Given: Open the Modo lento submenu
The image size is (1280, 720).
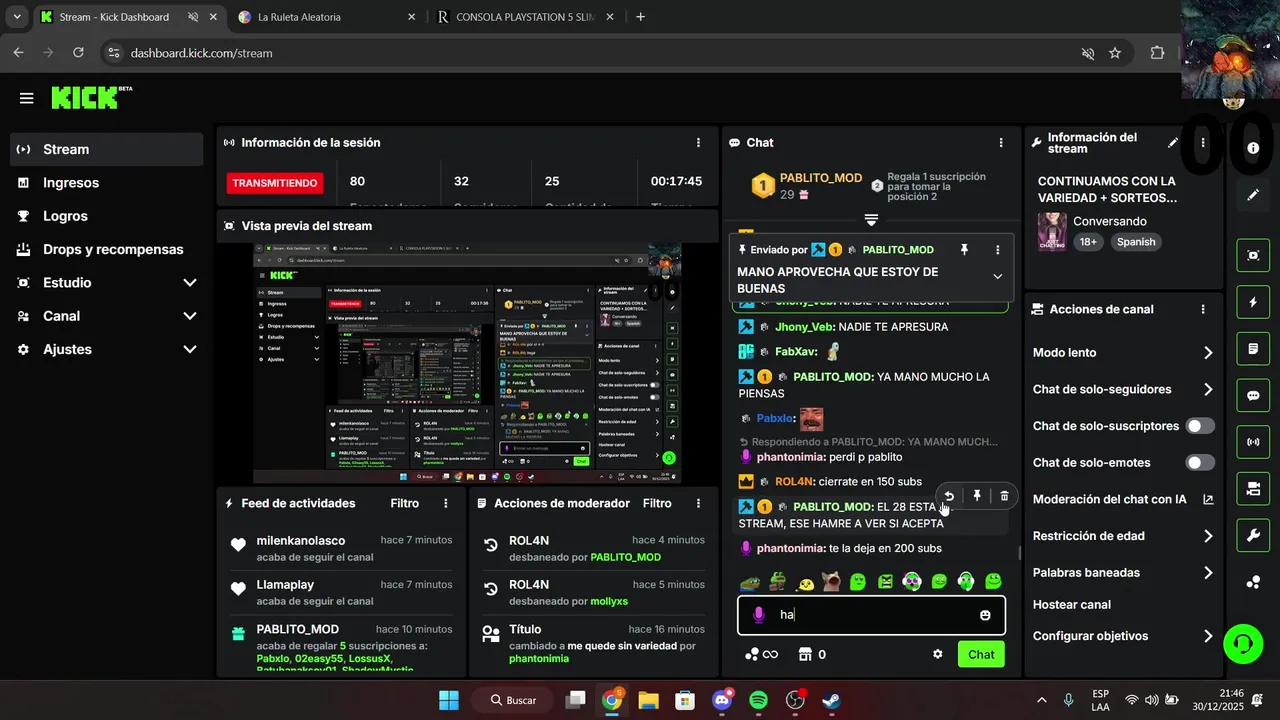Looking at the screenshot, I should pos(1123,353).
